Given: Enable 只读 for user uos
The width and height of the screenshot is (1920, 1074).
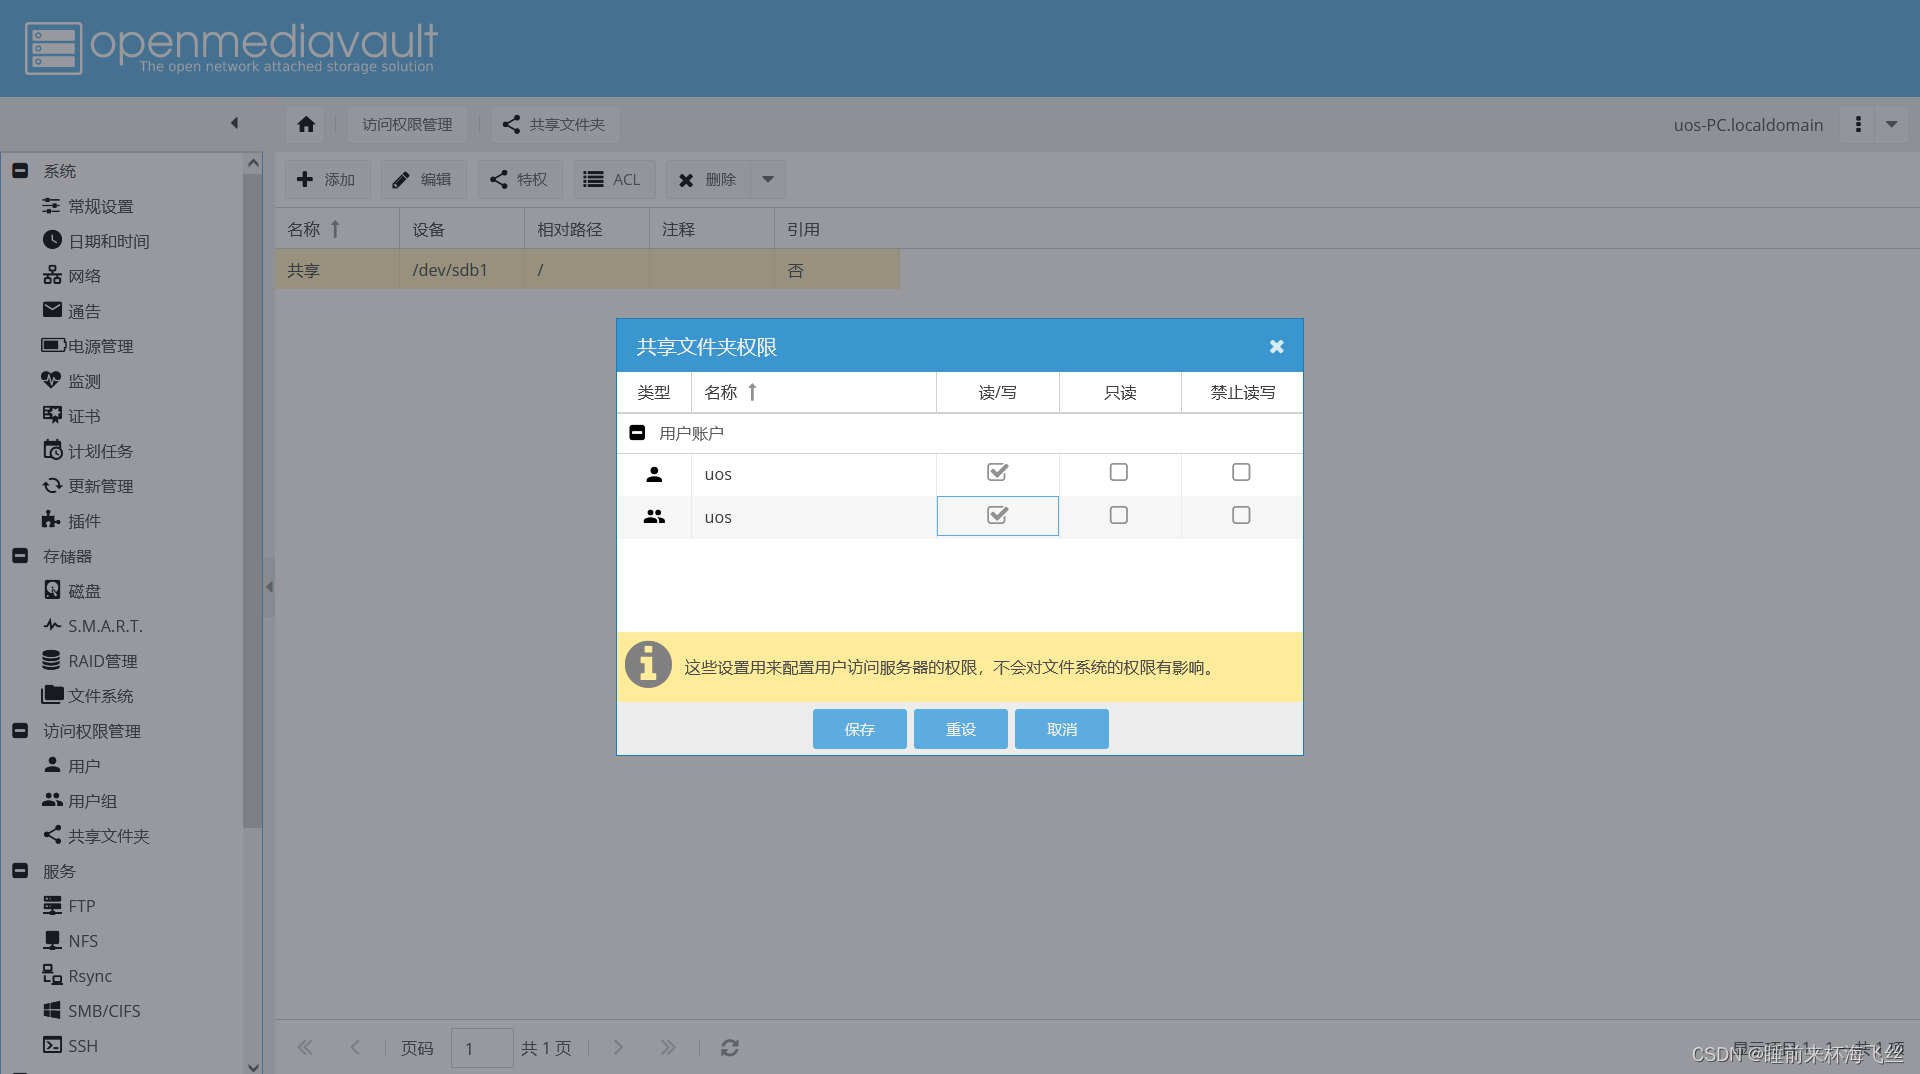Looking at the screenshot, I should tap(1119, 472).
